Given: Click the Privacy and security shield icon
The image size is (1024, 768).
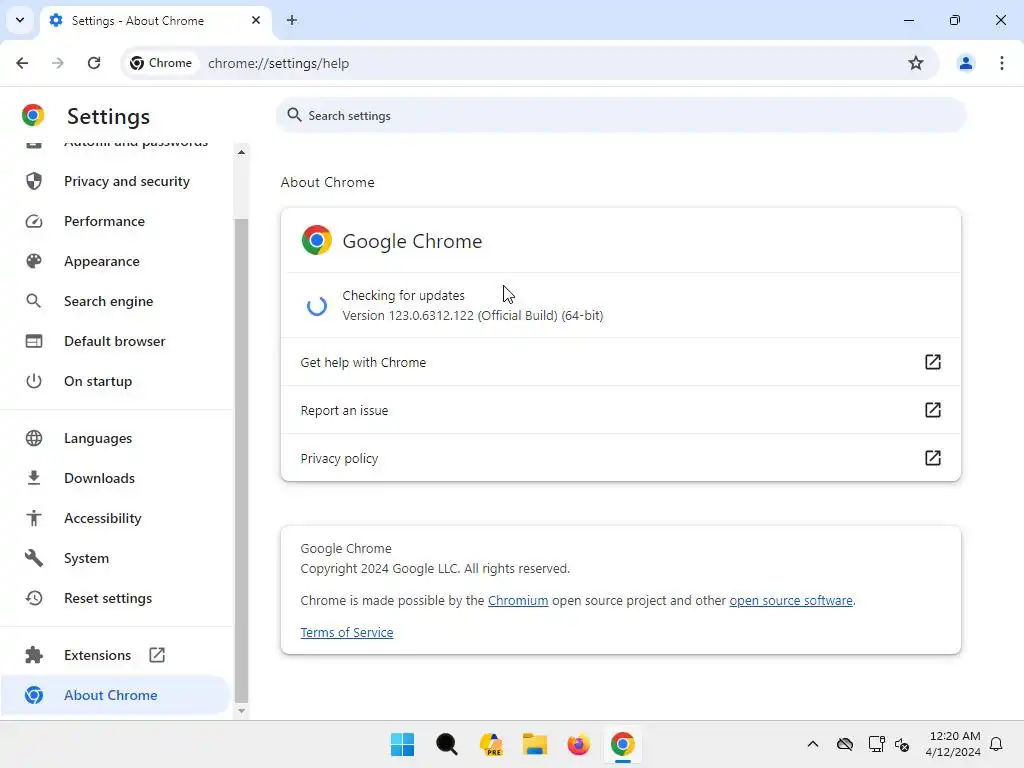Looking at the screenshot, I should pos(34,181).
